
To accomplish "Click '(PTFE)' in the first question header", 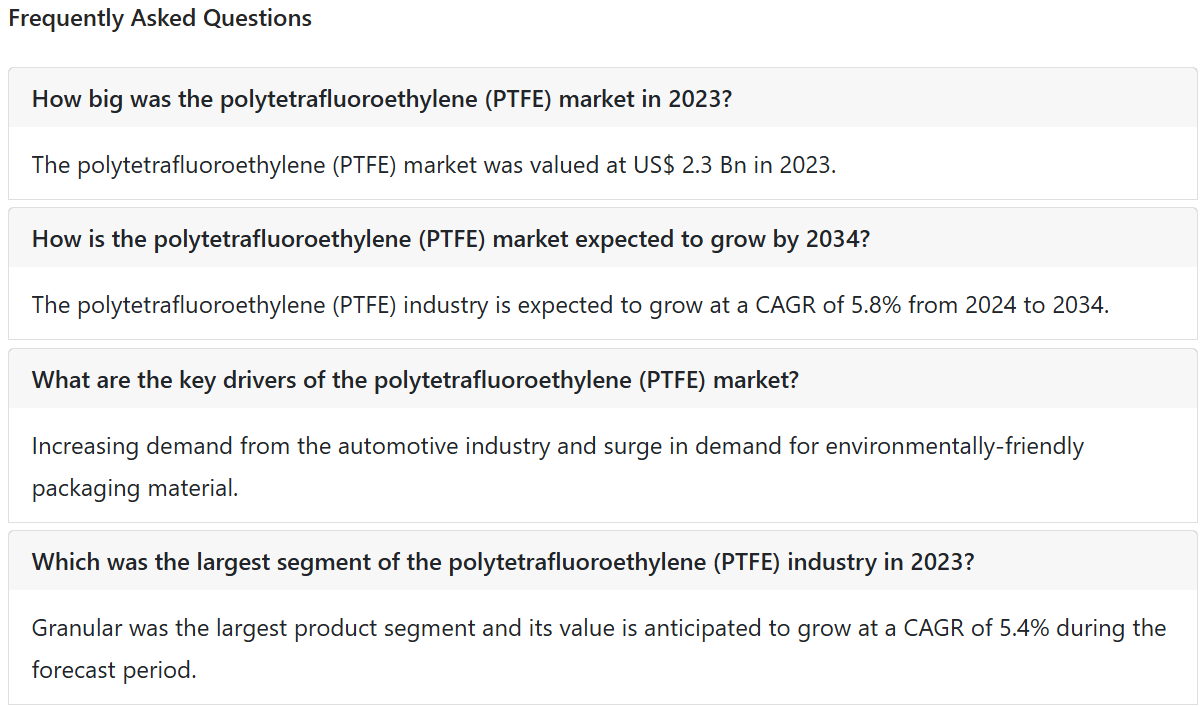I will pyautogui.click(x=520, y=99).
